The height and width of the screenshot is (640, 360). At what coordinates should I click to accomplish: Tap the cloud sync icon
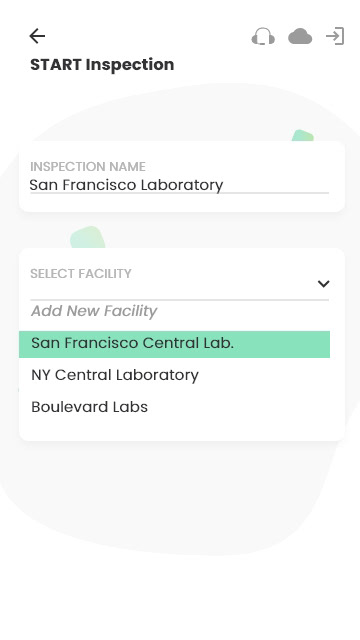point(300,36)
